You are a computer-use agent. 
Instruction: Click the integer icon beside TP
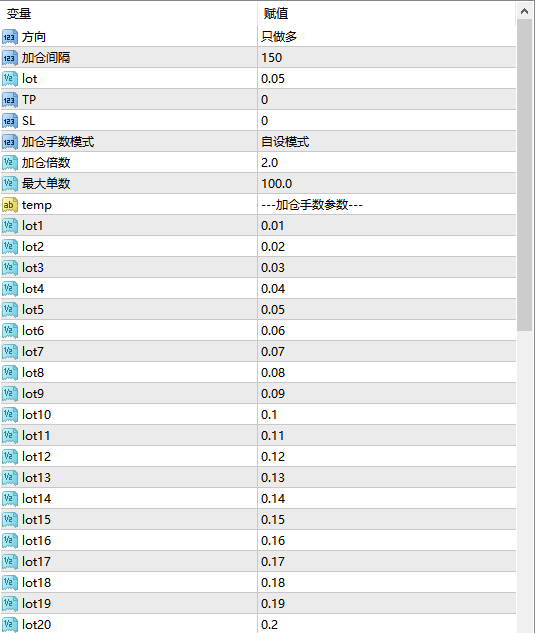tap(10, 100)
